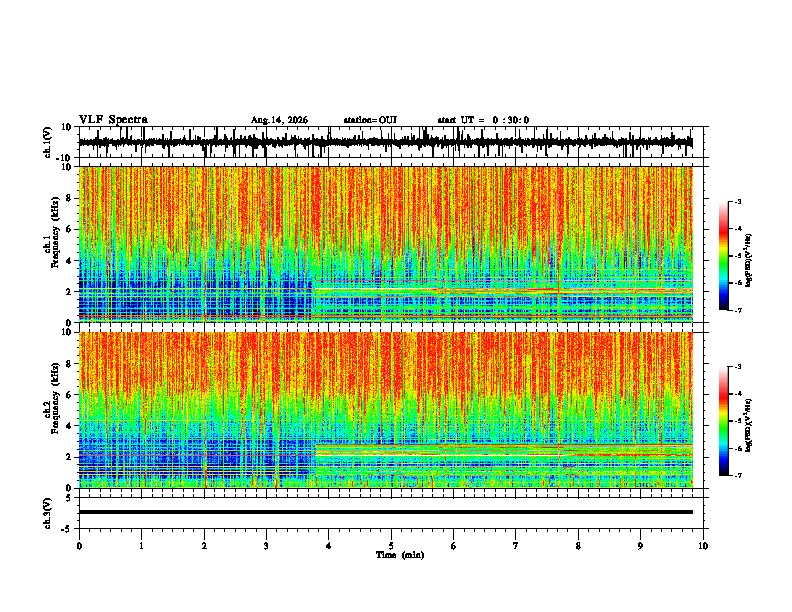Click the "-3" label on ch.1 color bar
792x612 pixels.
tap(738, 201)
